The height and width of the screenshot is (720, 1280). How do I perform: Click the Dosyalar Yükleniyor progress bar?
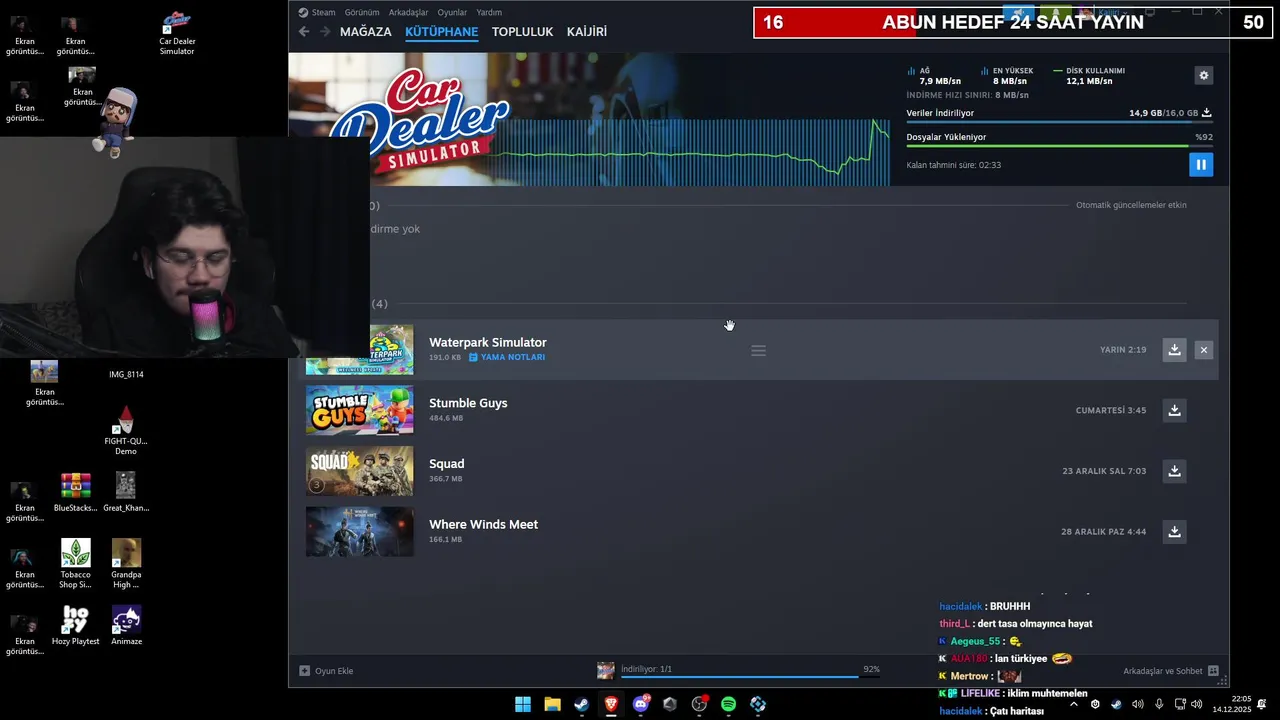(x=1059, y=146)
